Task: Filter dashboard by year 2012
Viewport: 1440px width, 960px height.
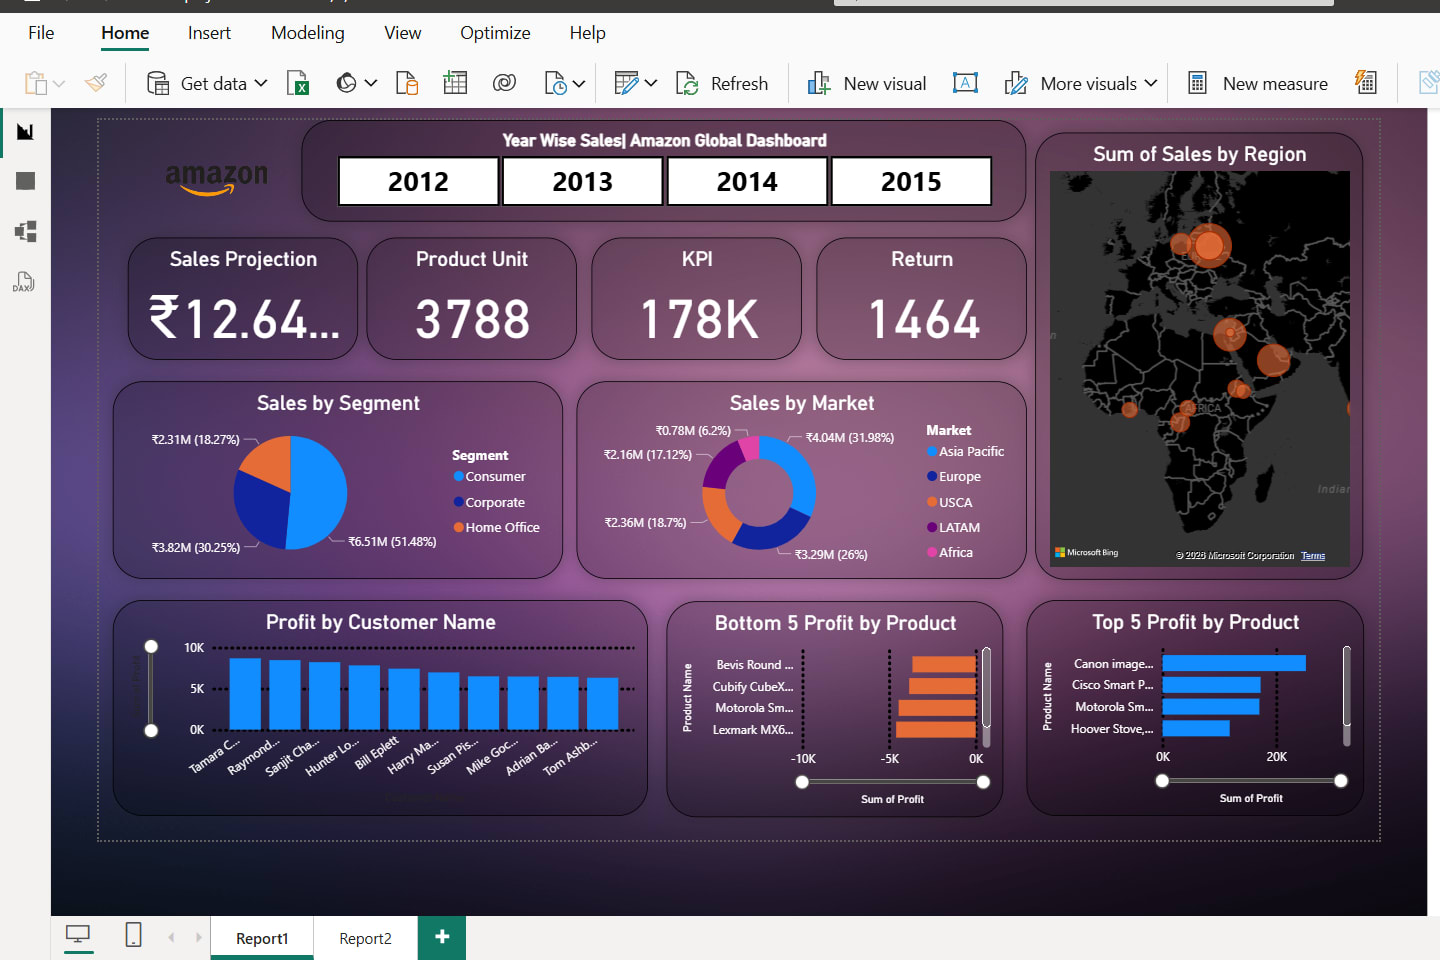Action: (418, 181)
